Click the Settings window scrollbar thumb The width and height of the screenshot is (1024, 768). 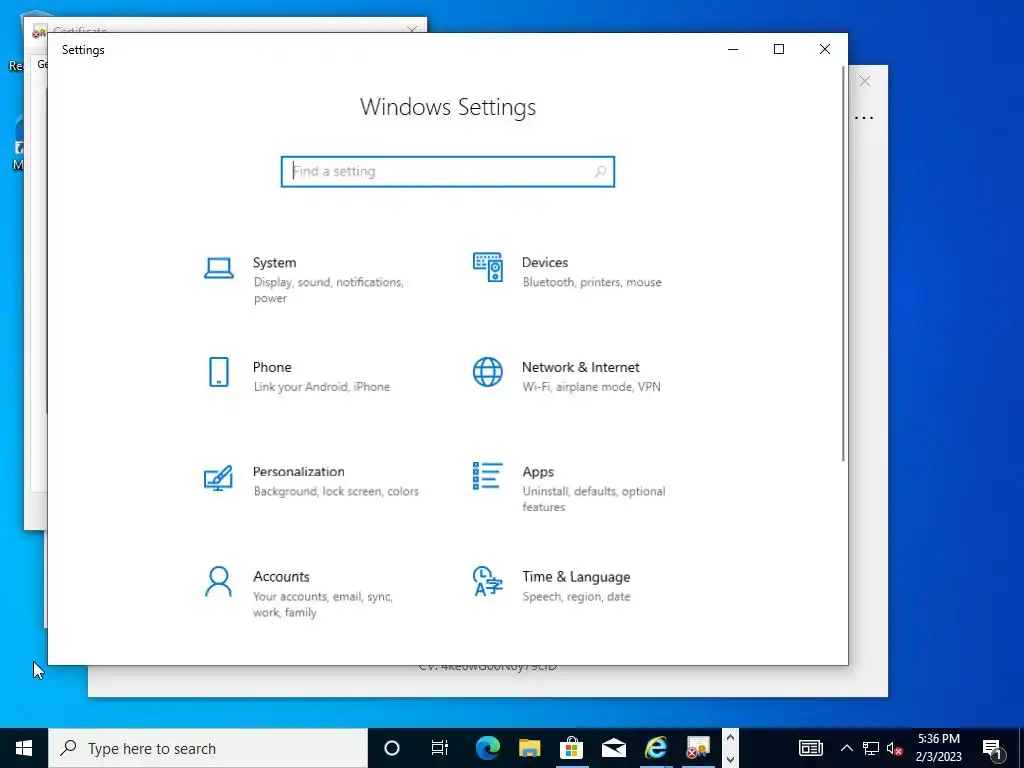click(843, 263)
